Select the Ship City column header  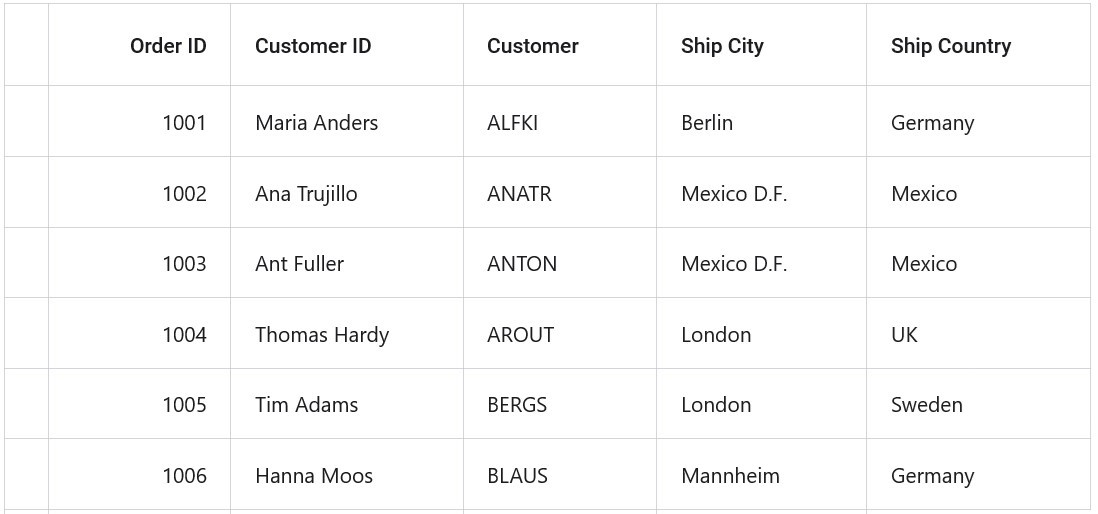[722, 46]
